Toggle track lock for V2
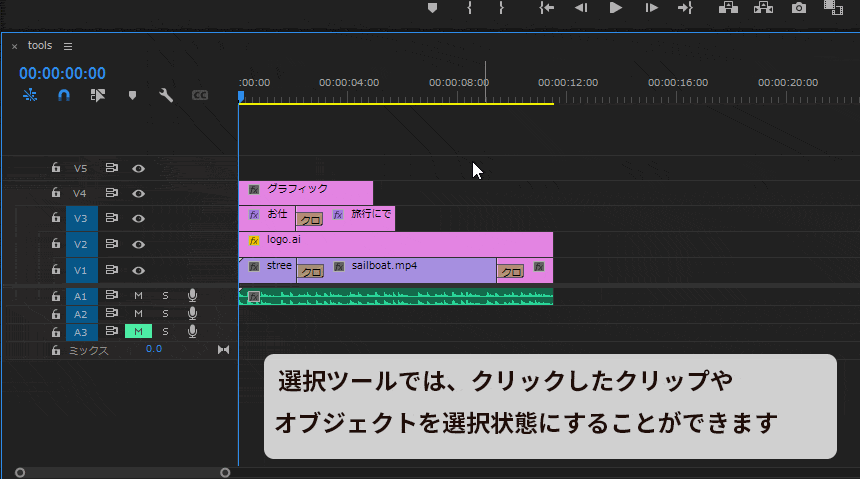Screen dimensions: 860x479 coord(55,243)
